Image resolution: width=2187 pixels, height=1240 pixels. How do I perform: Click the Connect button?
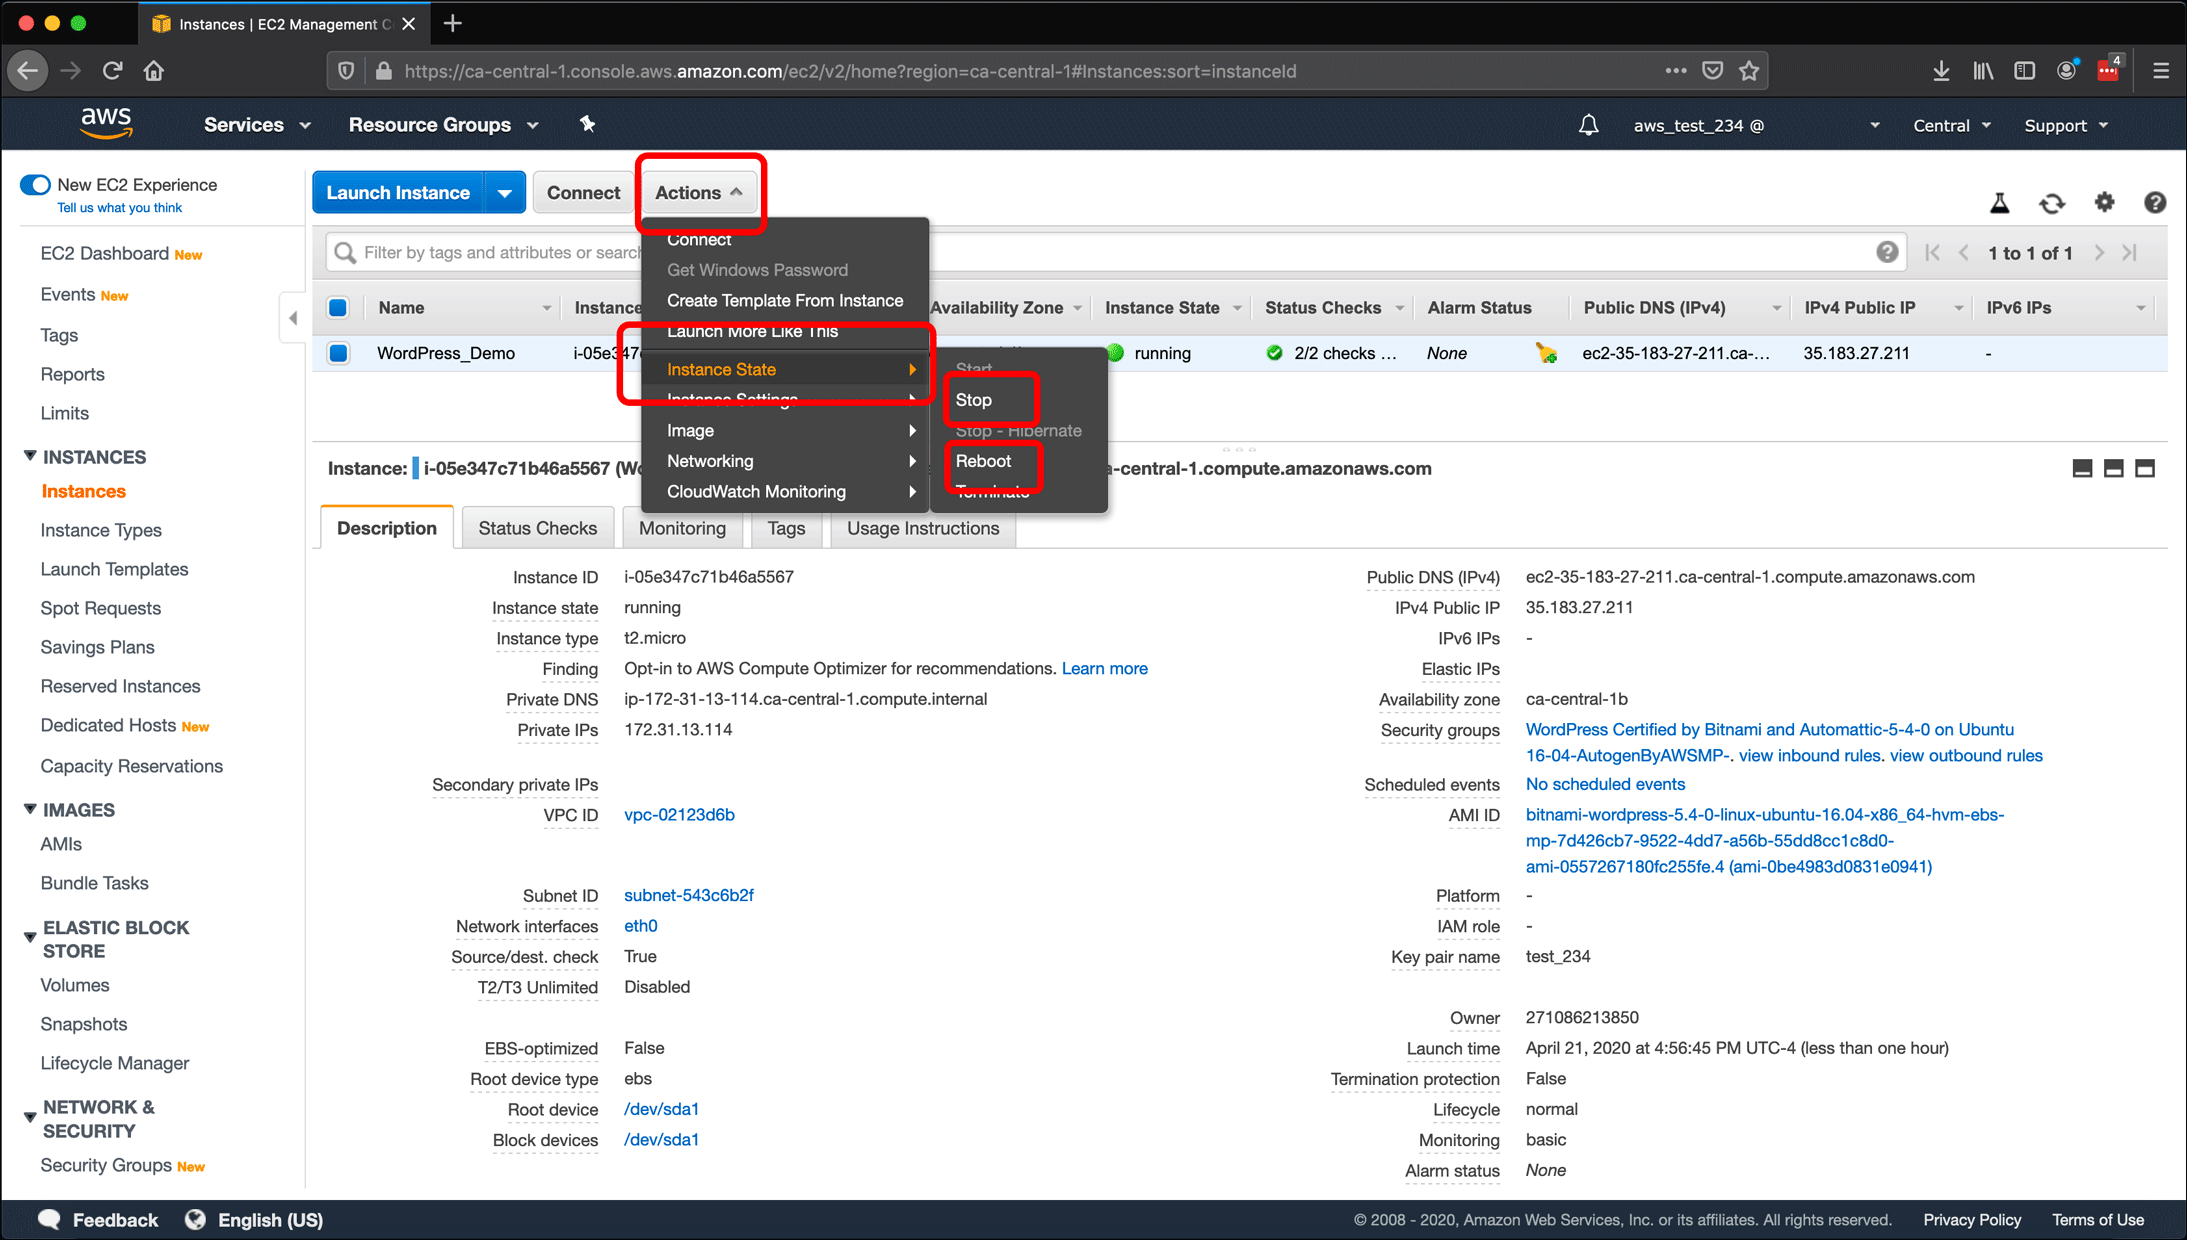pyautogui.click(x=583, y=193)
